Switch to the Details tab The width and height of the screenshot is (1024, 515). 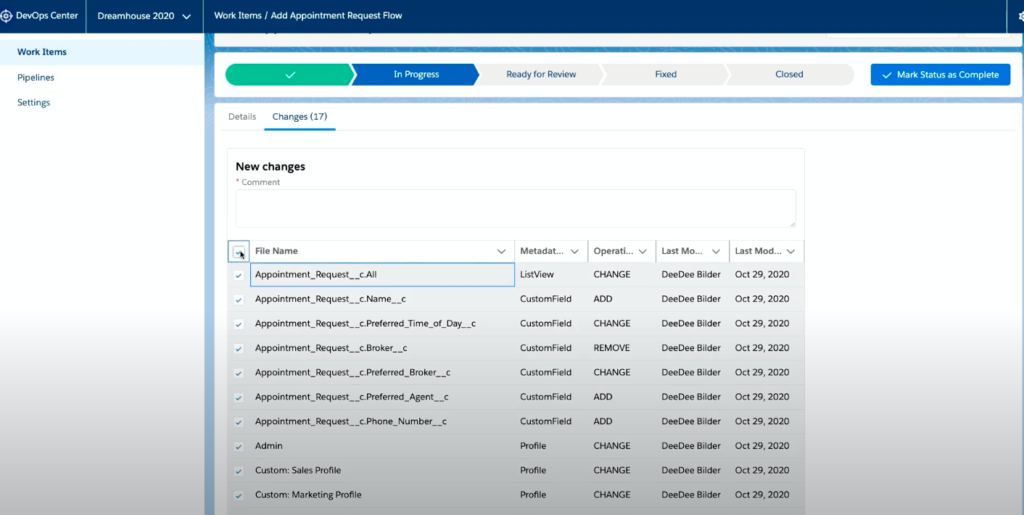click(242, 117)
